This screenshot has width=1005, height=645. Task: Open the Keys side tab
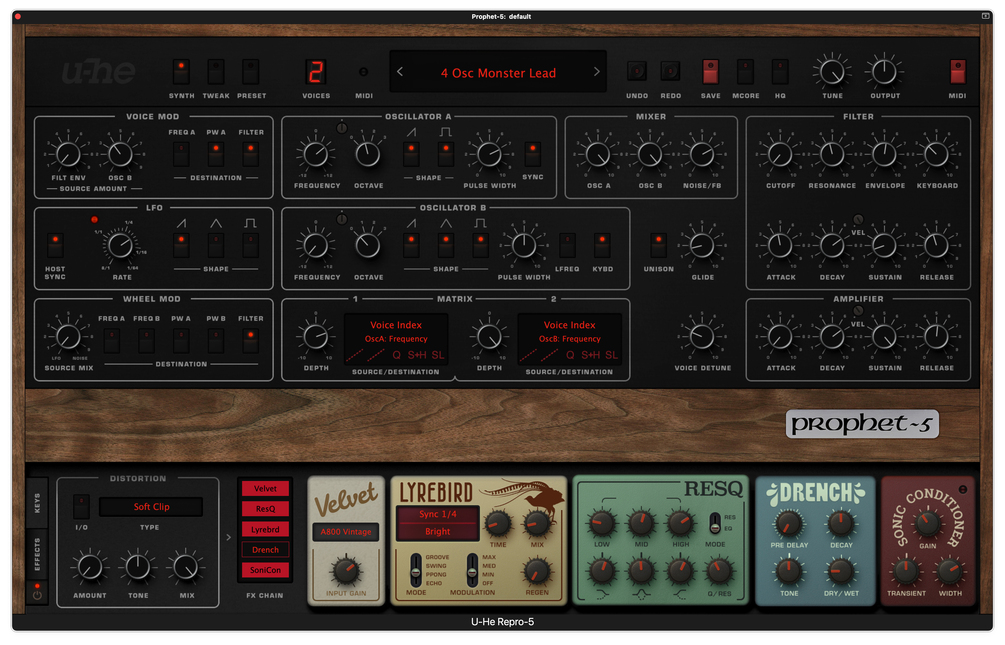point(37,503)
